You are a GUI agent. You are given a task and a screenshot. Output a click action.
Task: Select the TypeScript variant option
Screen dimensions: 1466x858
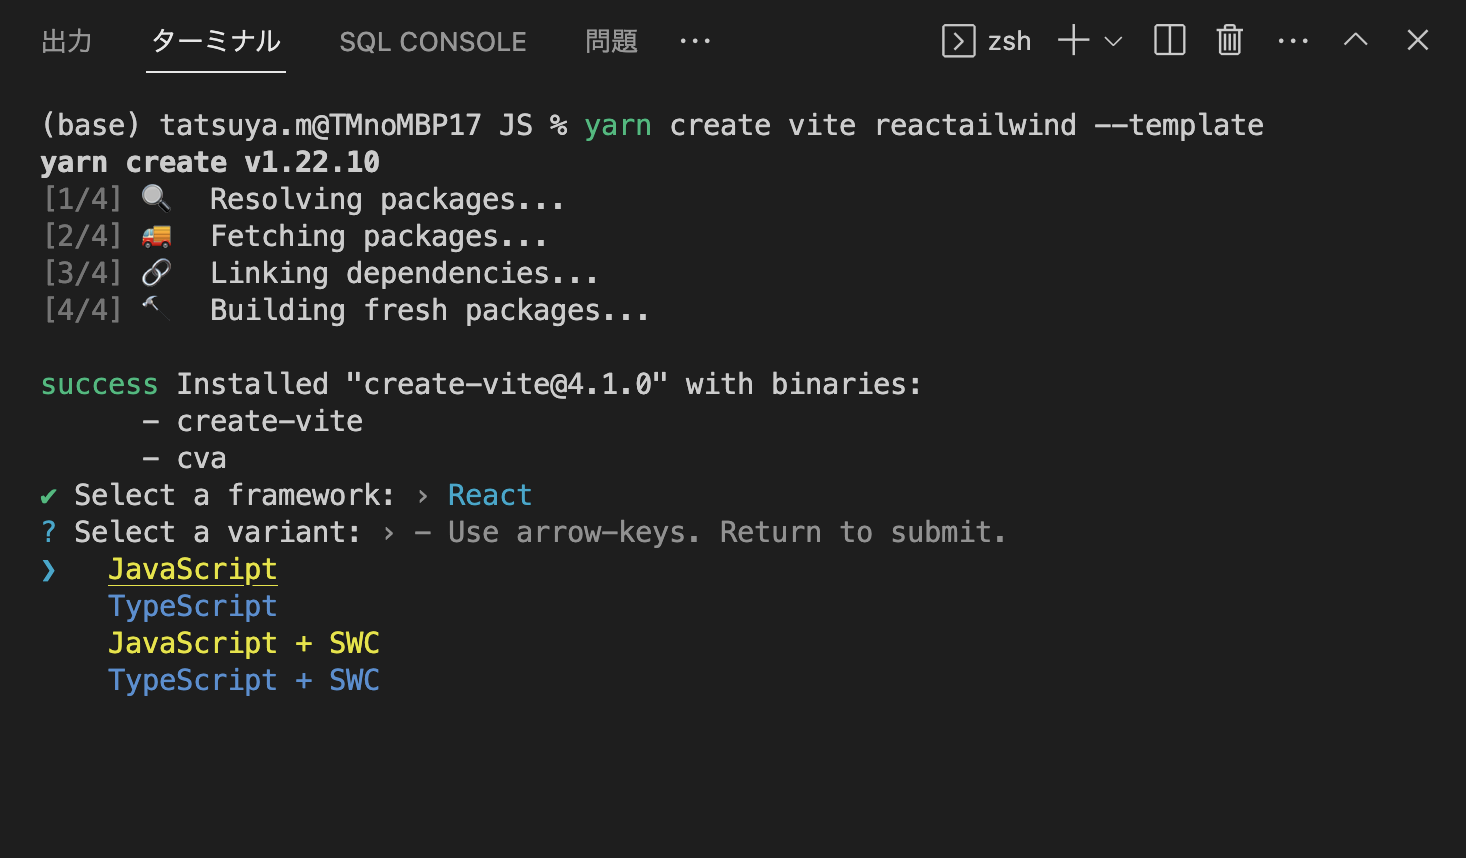(x=192, y=606)
